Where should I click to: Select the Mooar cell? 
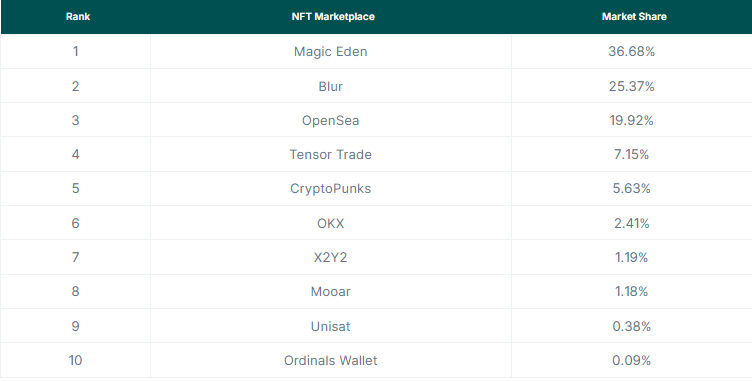click(330, 291)
